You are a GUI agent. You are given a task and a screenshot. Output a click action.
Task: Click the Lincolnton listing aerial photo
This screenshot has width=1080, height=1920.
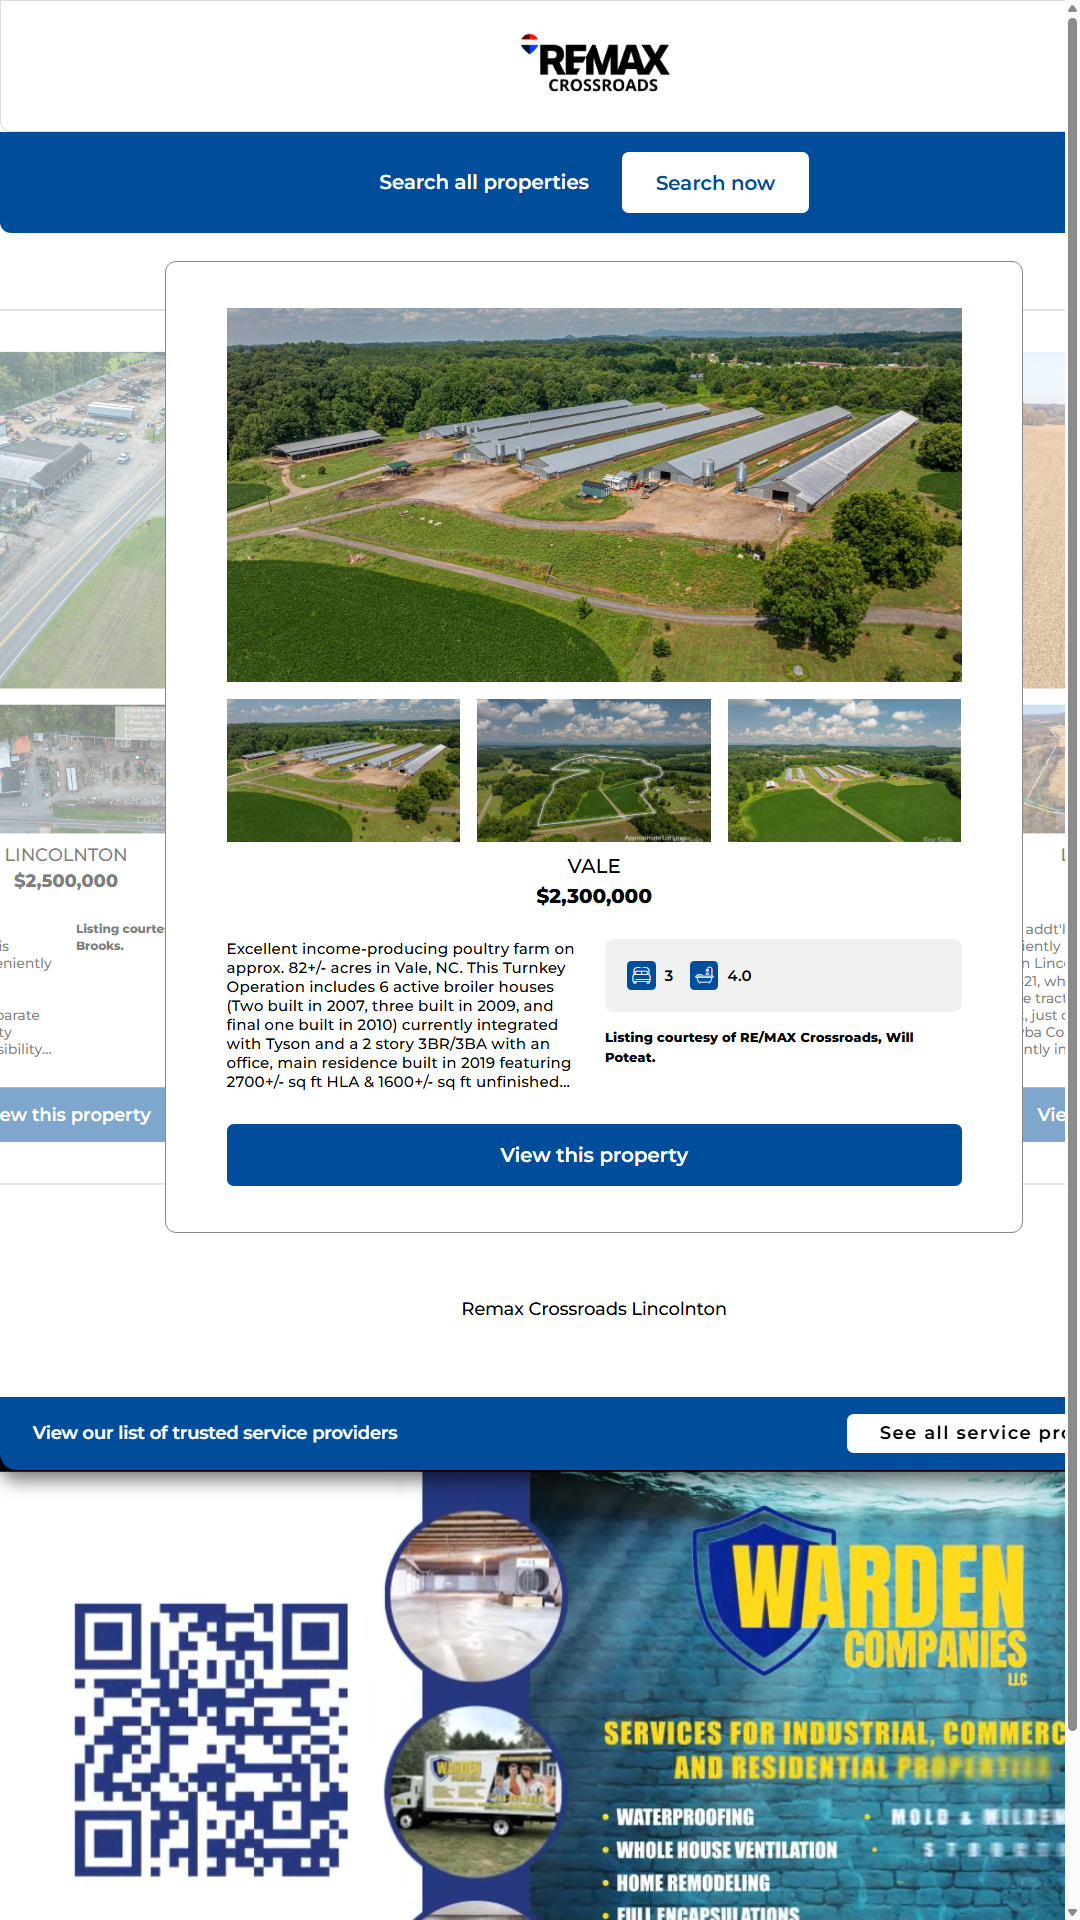tap(82, 520)
